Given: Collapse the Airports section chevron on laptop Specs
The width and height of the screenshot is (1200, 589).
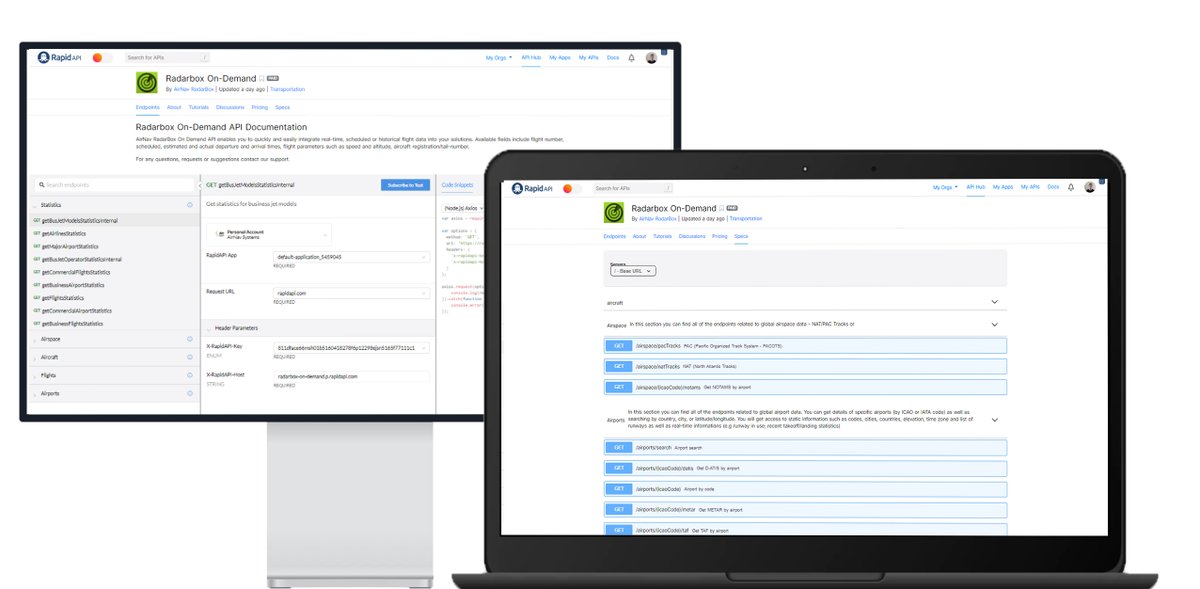Looking at the screenshot, I should click(994, 420).
